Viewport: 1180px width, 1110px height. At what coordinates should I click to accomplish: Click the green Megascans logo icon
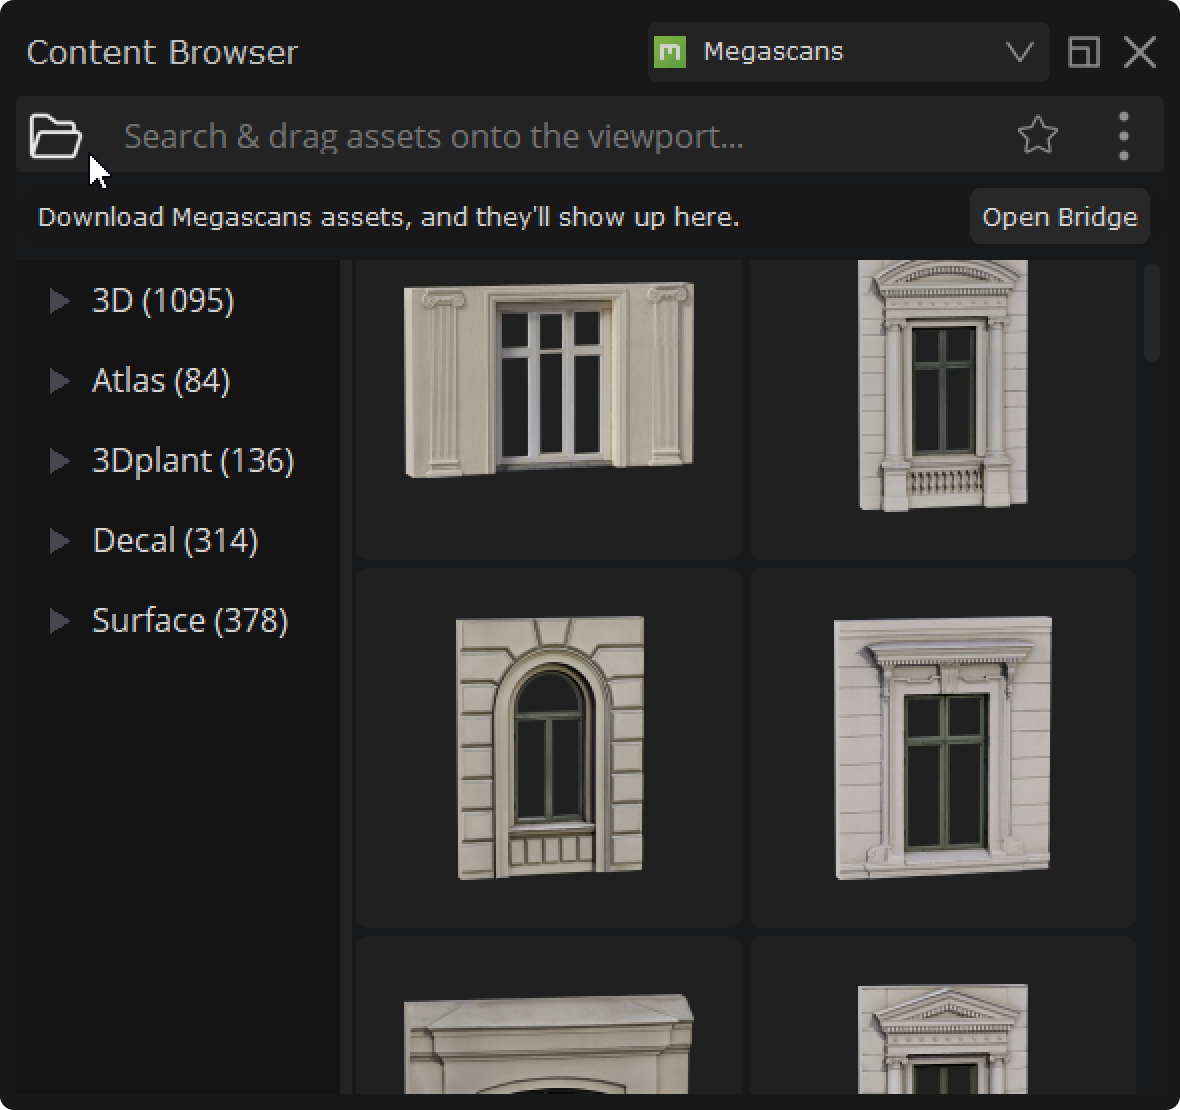click(x=670, y=52)
